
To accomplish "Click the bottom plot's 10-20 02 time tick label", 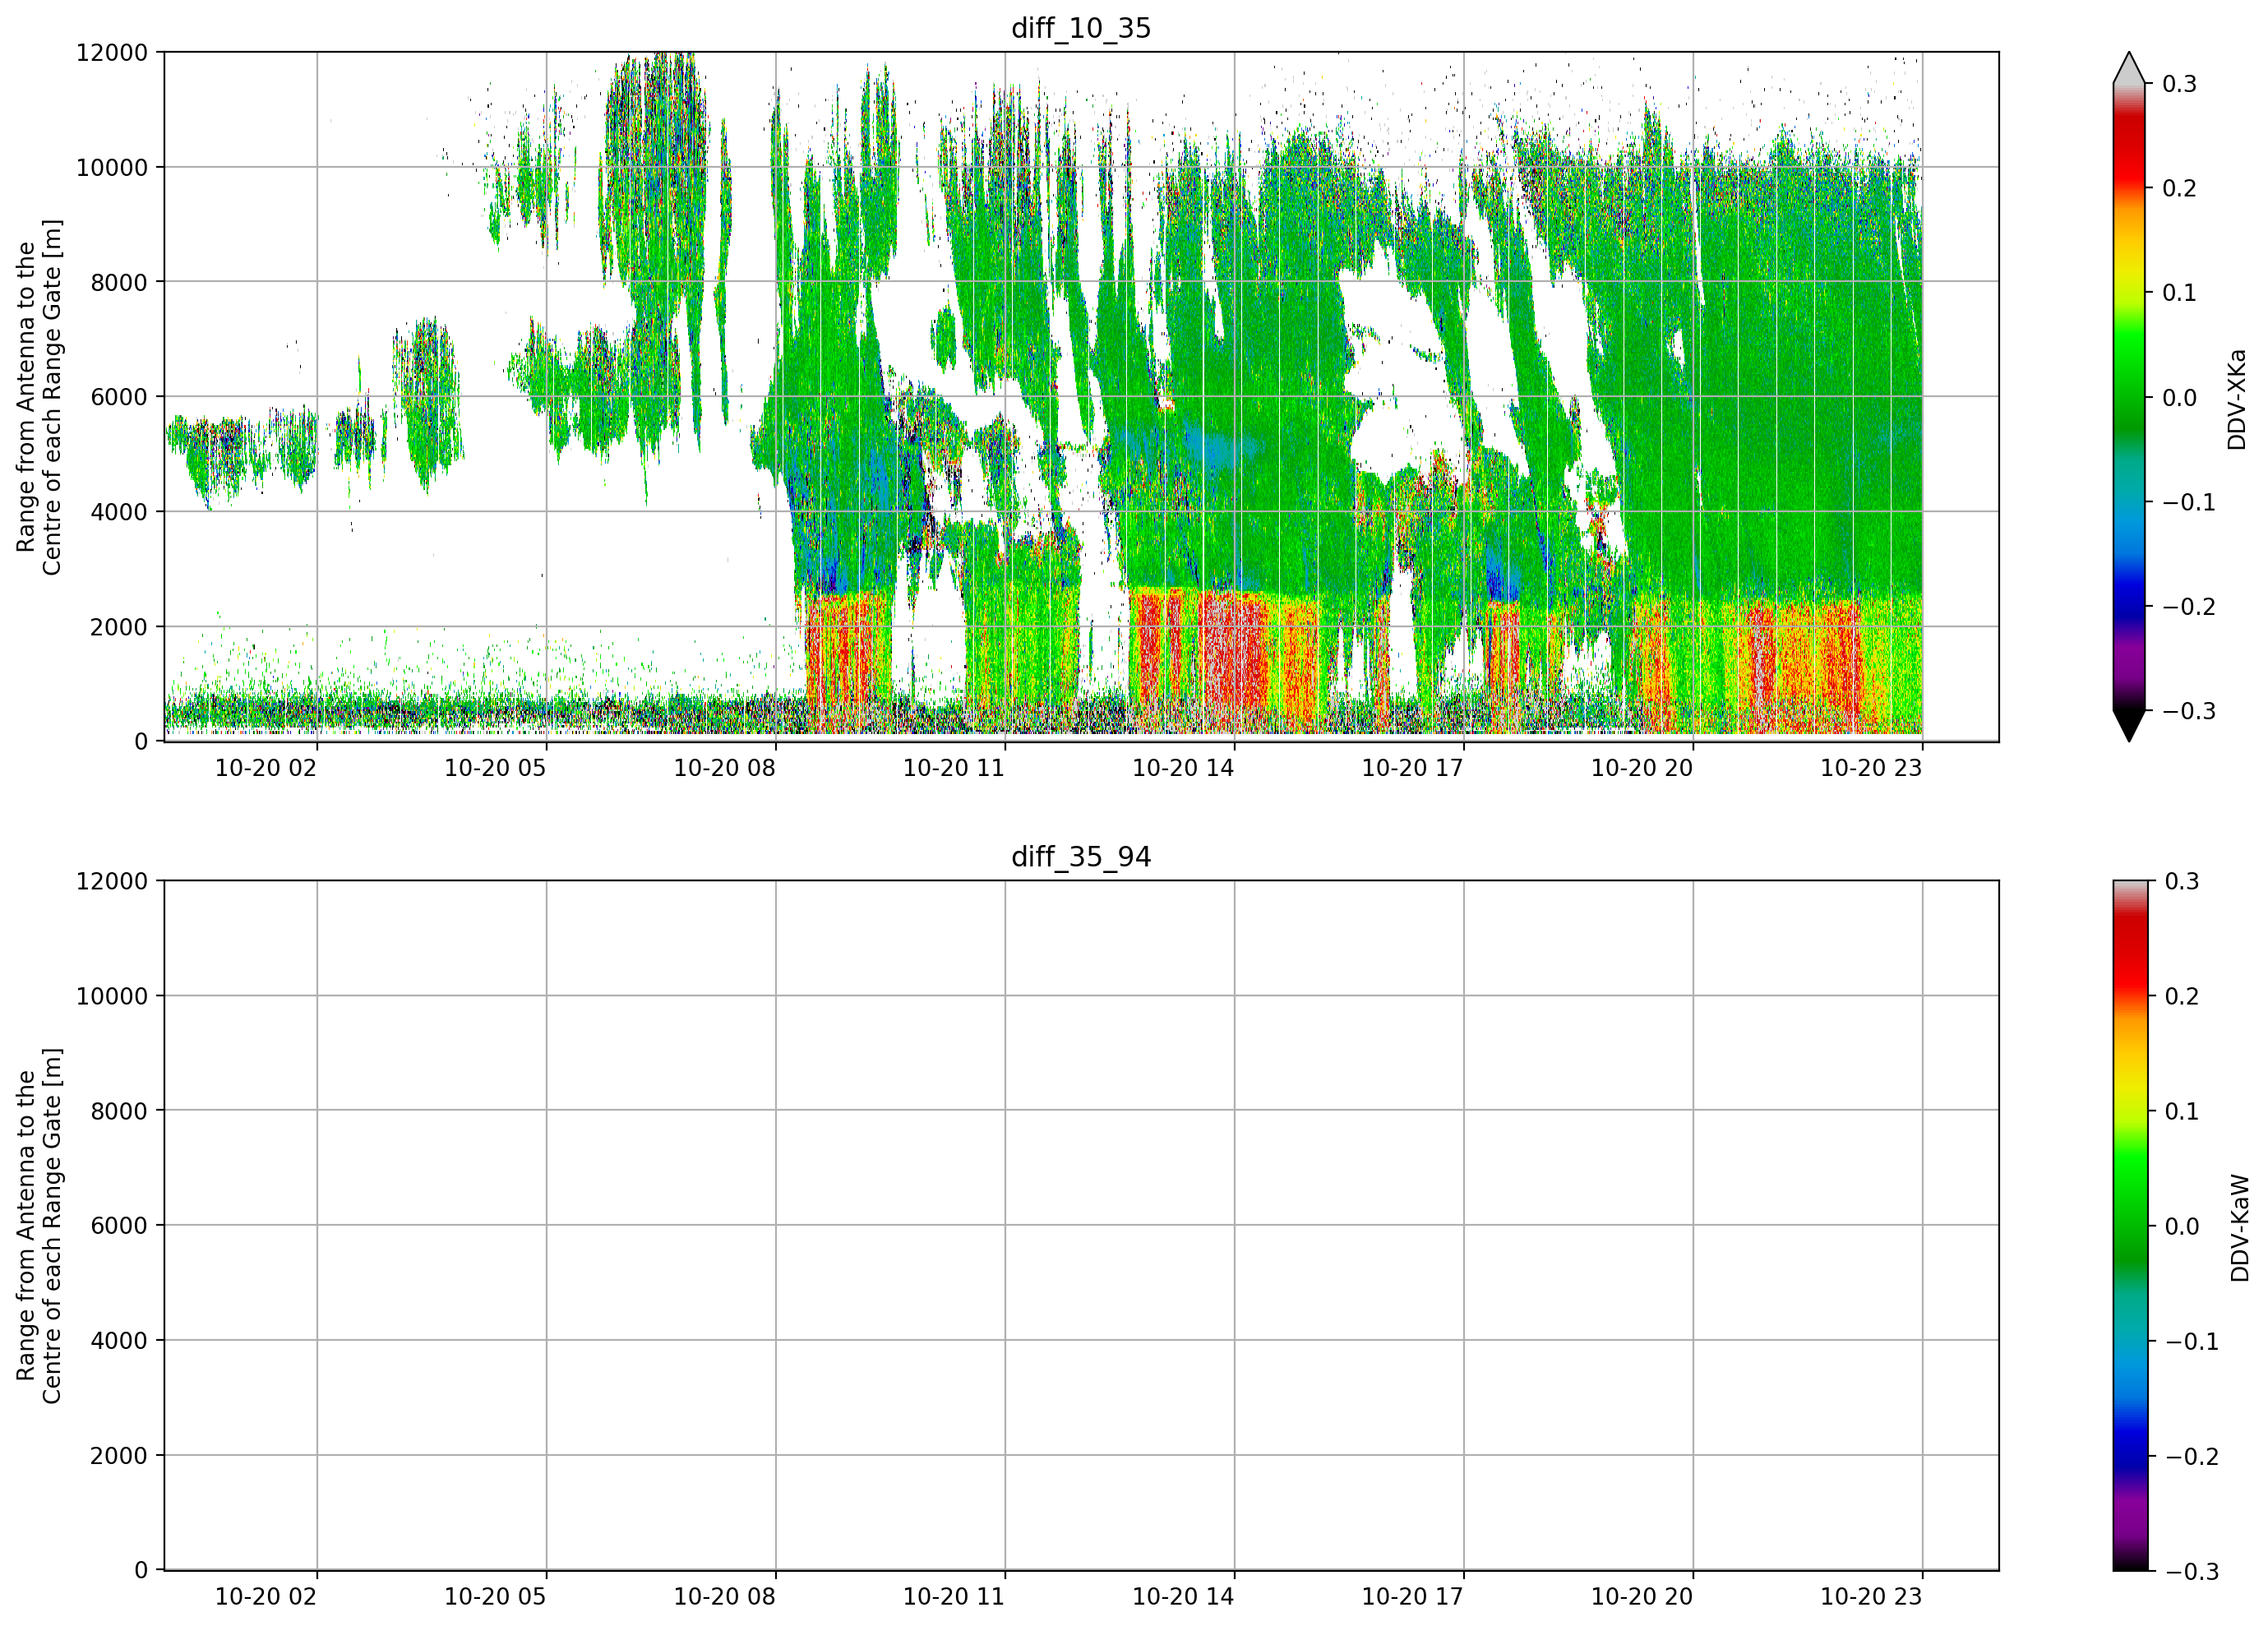I will click(x=266, y=1597).
